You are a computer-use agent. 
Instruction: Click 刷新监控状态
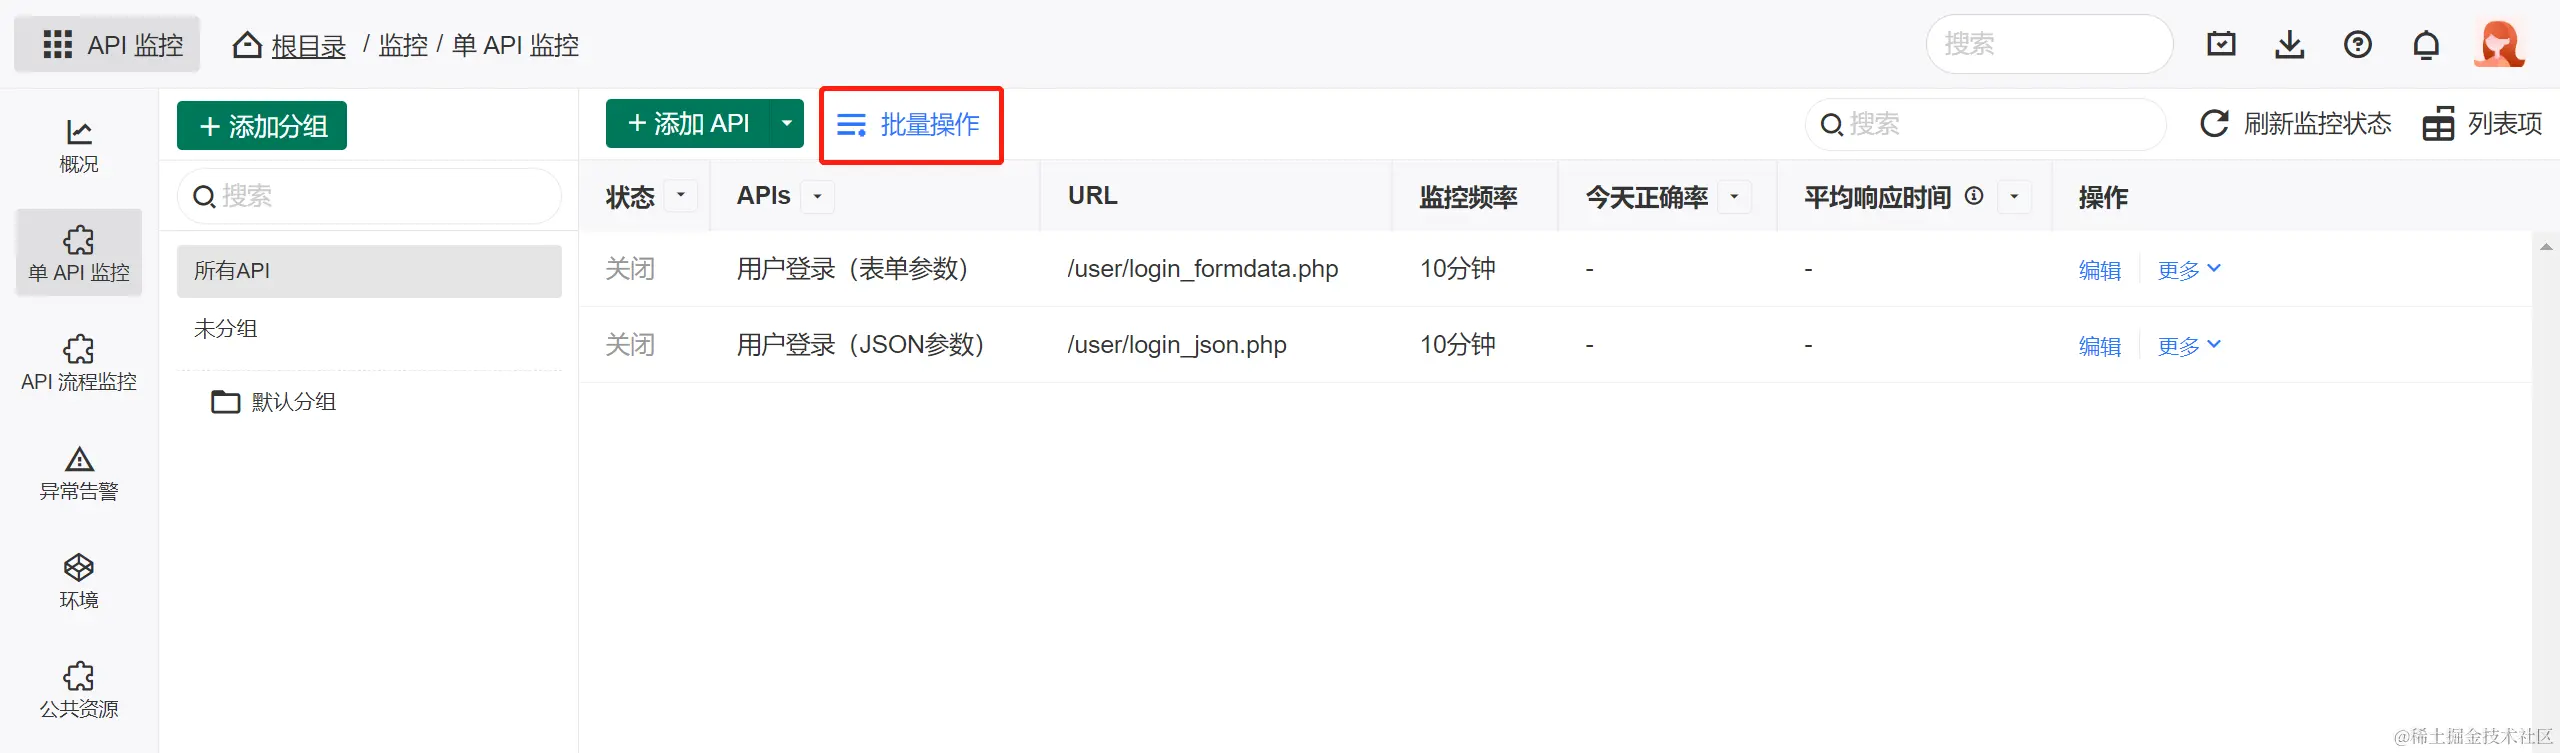[x=2296, y=124]
